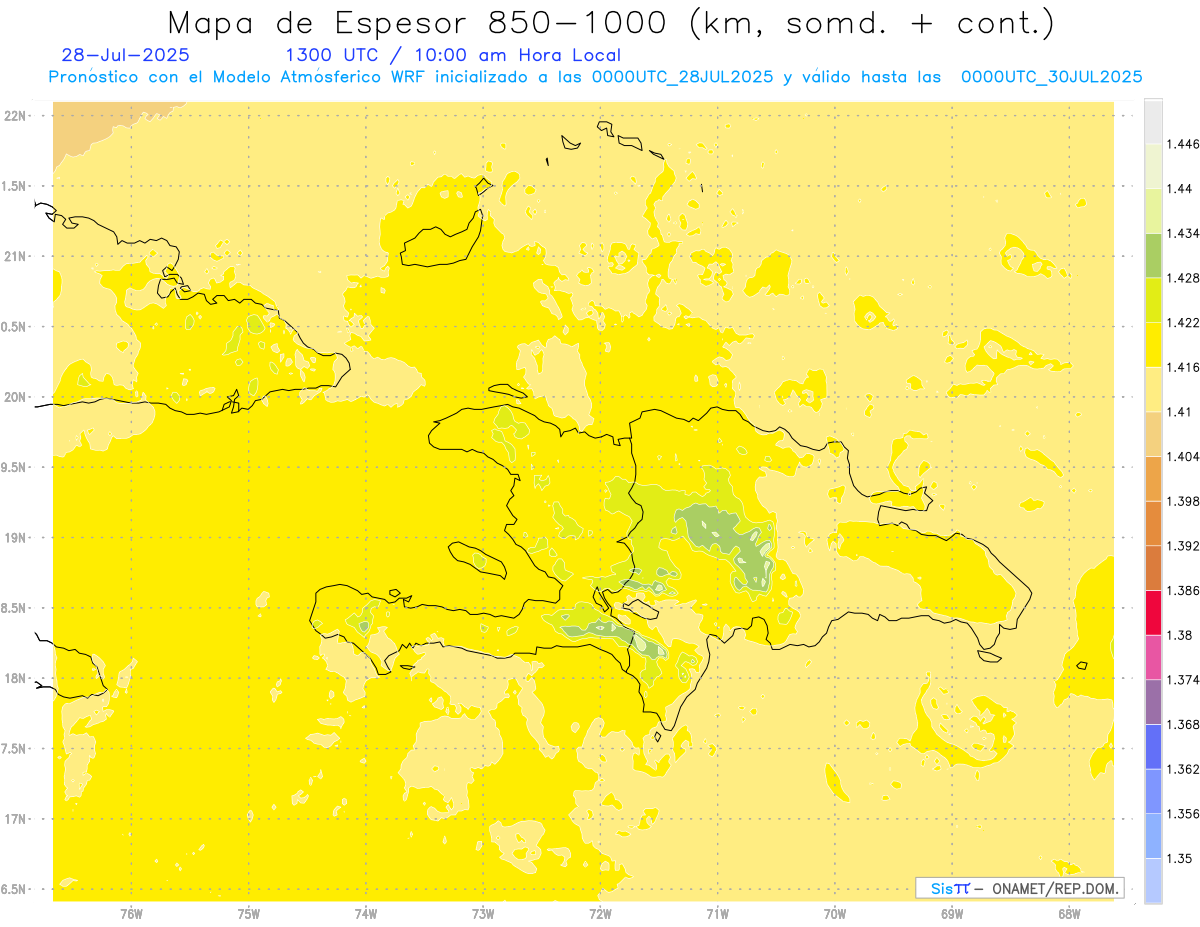Click the longitude label 76W

pyautogui.click(x=131, y=914)
